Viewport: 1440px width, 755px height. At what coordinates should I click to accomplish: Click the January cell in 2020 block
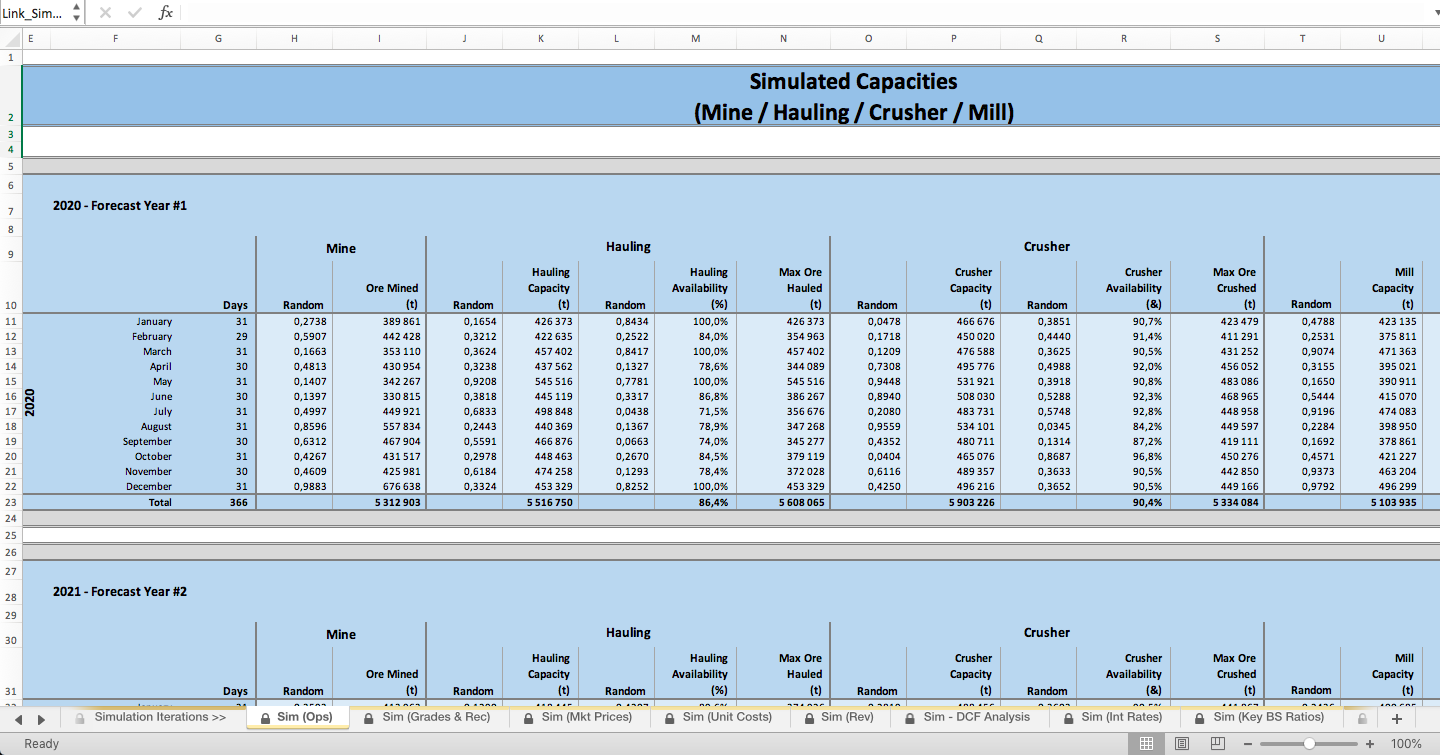154,322
